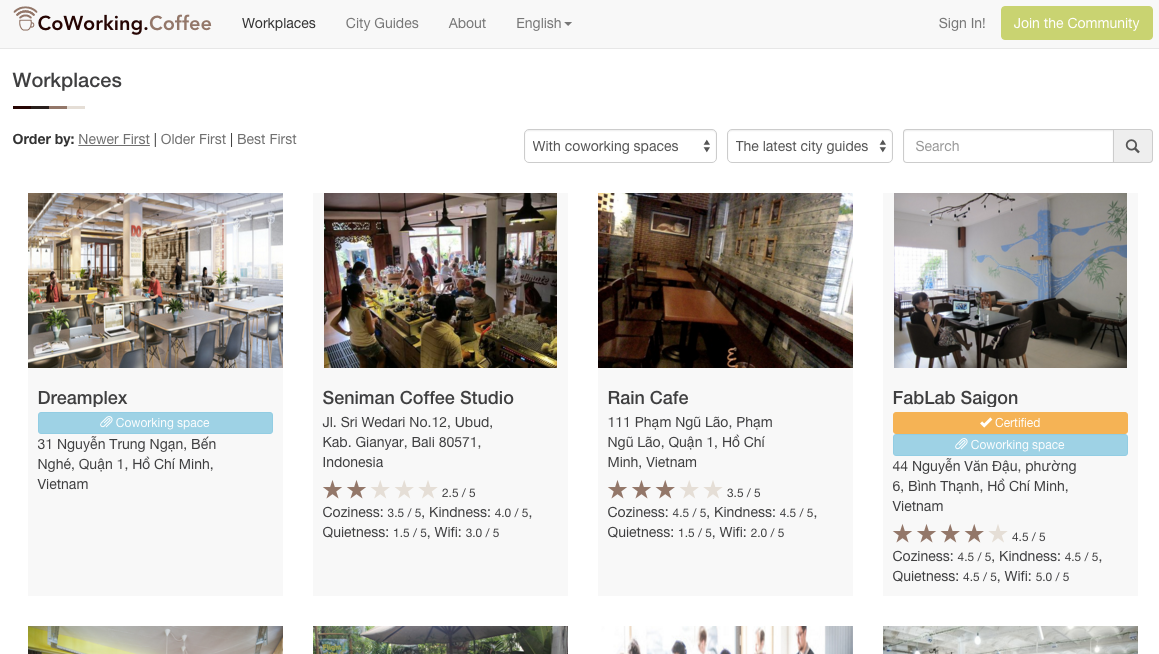The width and height of the screenshot is (1159, 654).
Task: Sort workplaces by Best First
Action: [267, 139]
